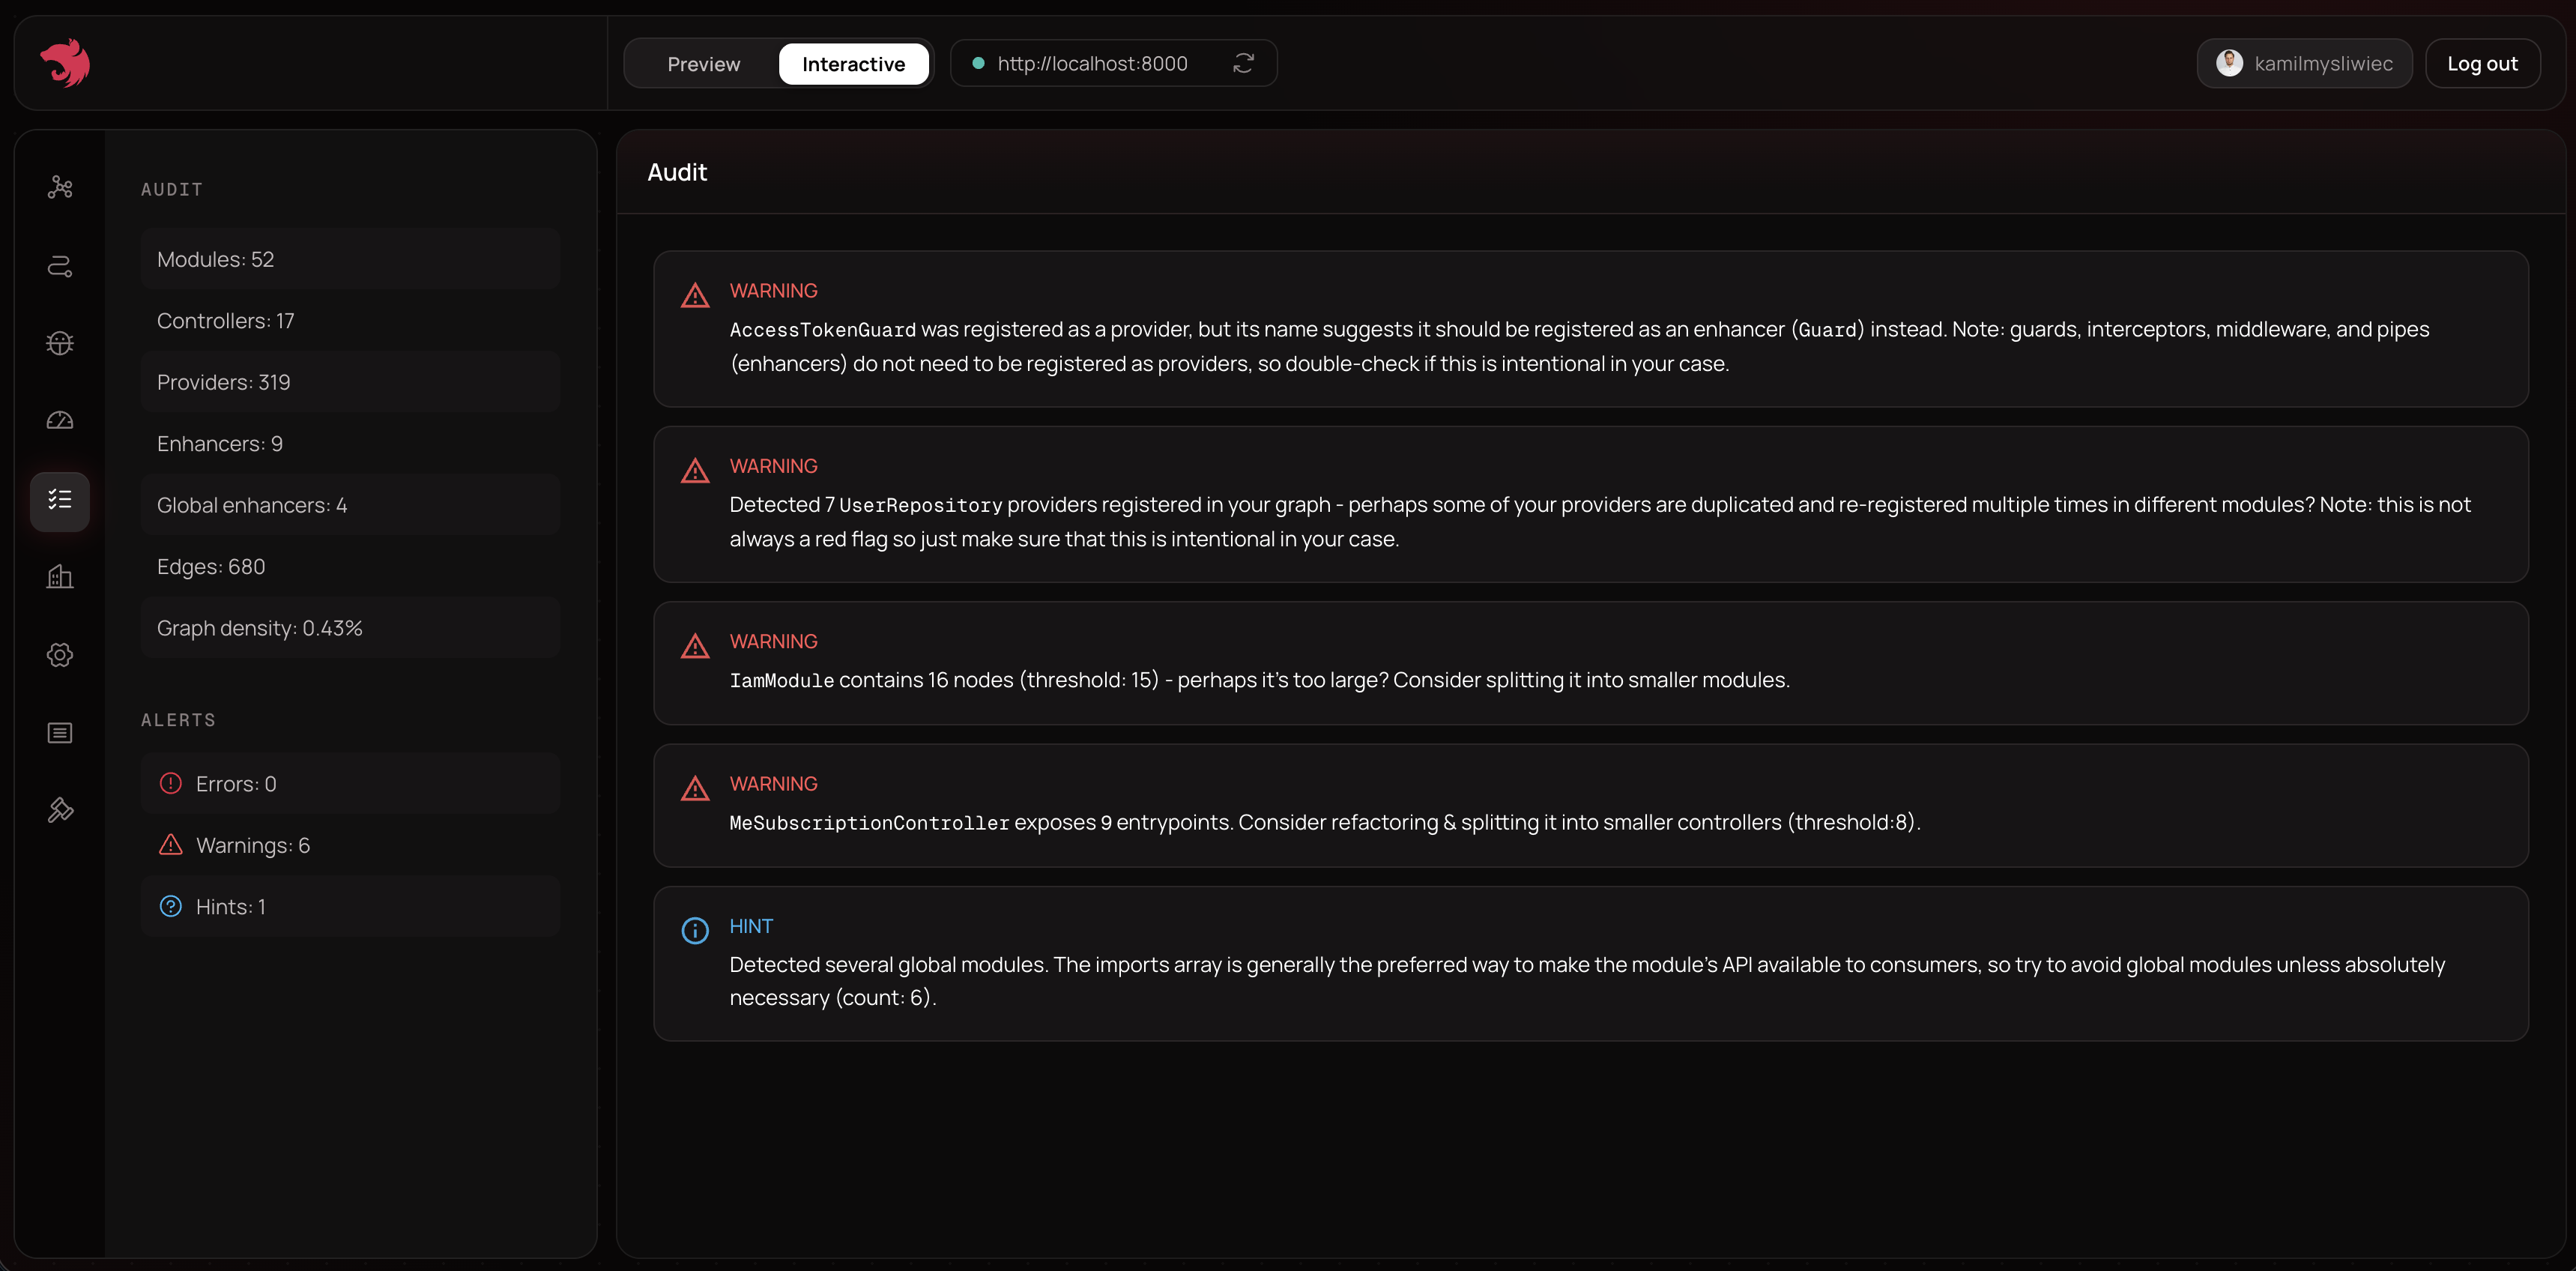The image size is (2576, 1271).
Task: Open the sandbox globe sidebar icon
Action: 60,343
